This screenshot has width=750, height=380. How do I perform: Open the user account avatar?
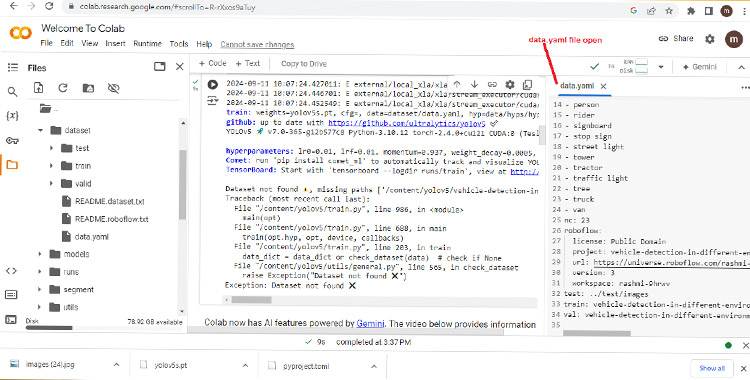(734, 39)
